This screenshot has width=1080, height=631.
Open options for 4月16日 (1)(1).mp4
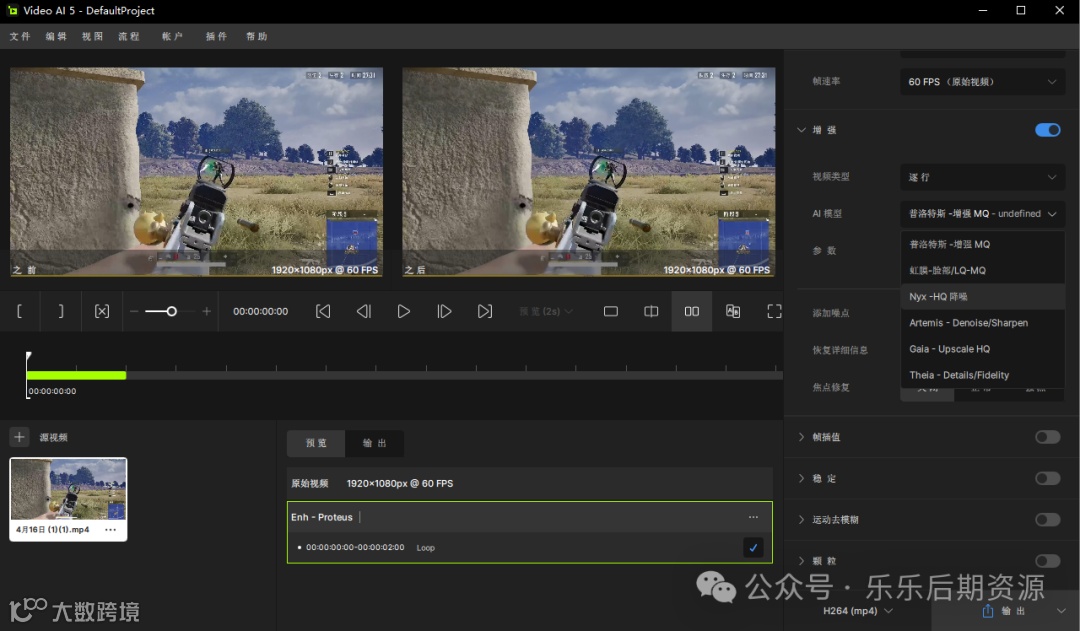coord(110,530)
